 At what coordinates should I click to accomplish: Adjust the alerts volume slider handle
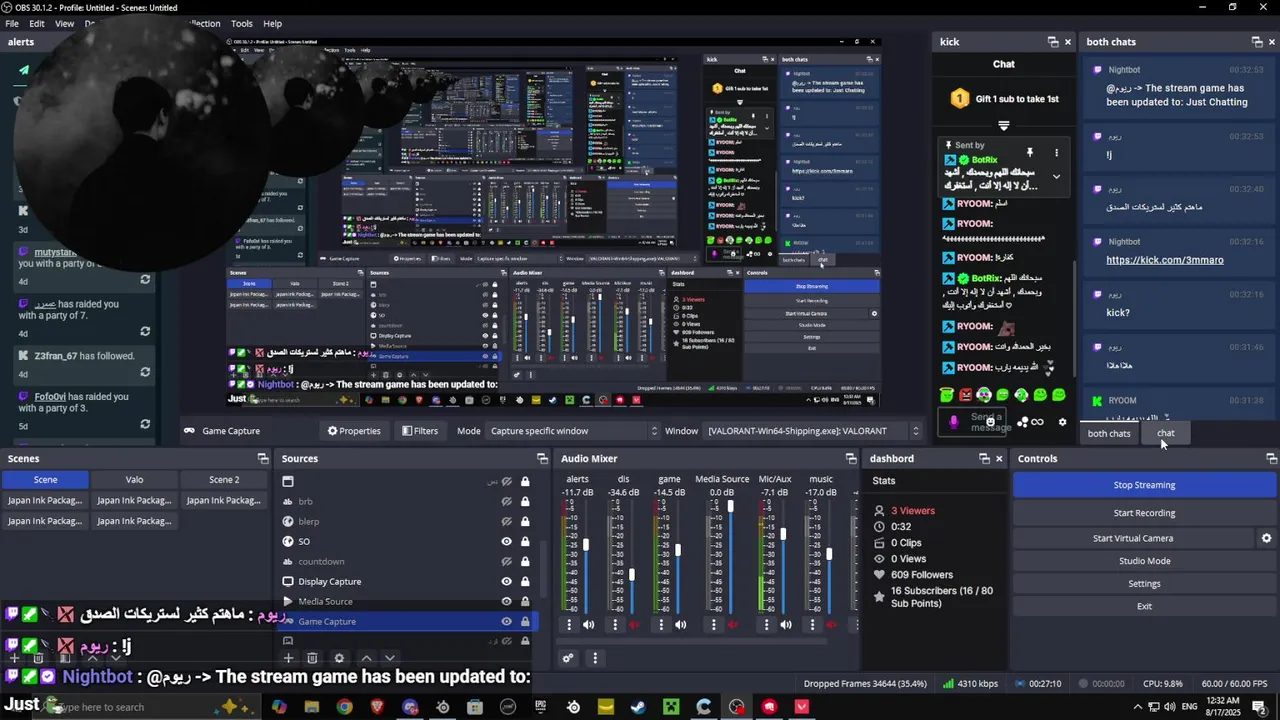point(586,545)
